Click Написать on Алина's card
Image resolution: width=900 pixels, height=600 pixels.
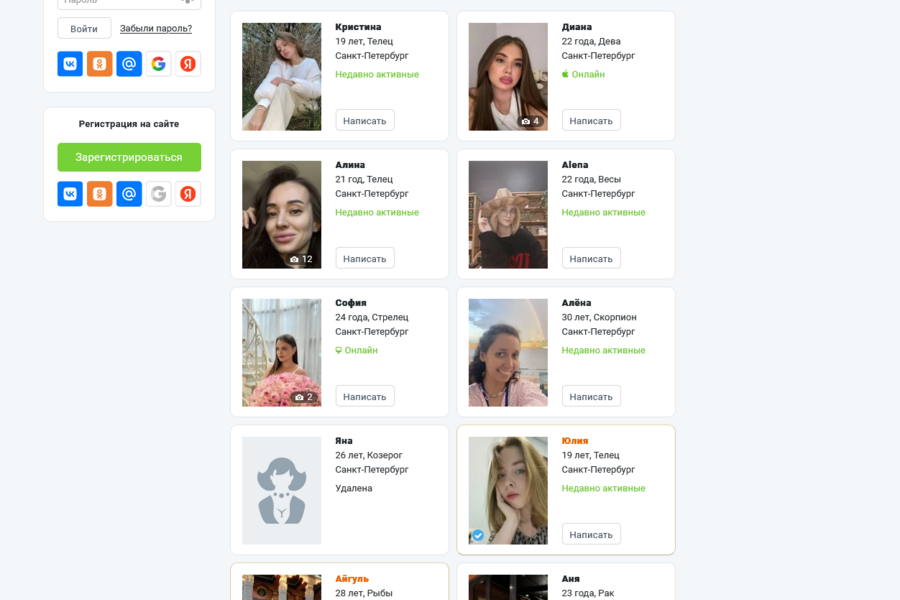[364, 258]
